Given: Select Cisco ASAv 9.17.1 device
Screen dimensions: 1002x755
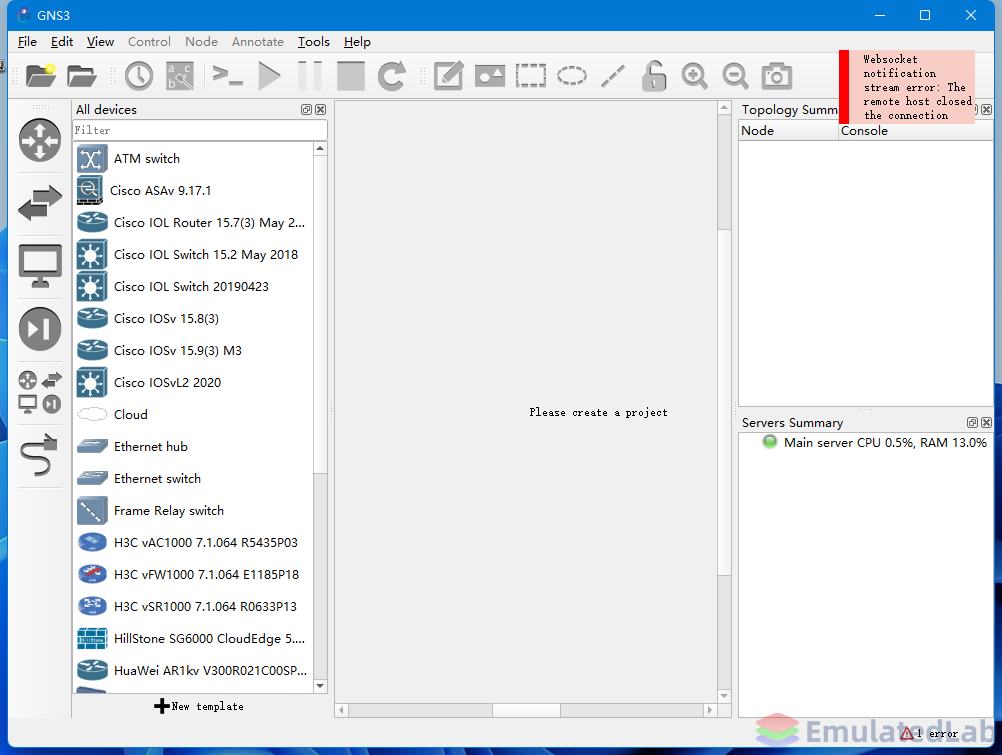Looking at the screenshot, I should tap(194, 191).
